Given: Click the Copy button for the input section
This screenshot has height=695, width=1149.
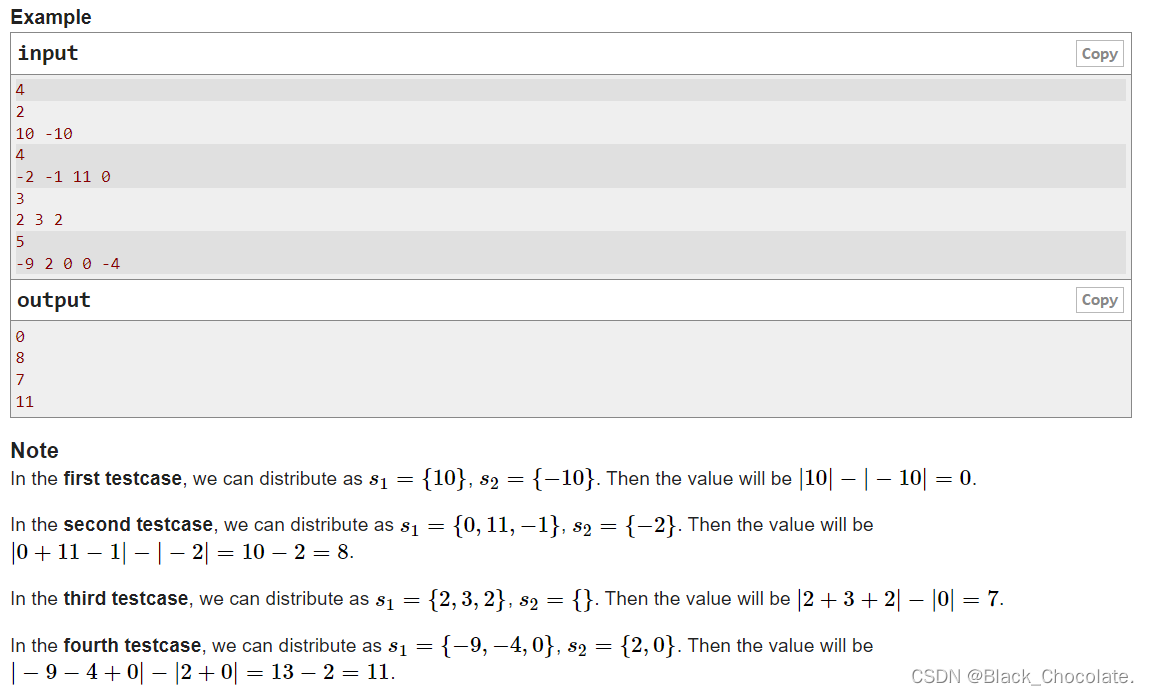Looking at the screenshot, I should pyautogui.click(x=1098, y=53).
